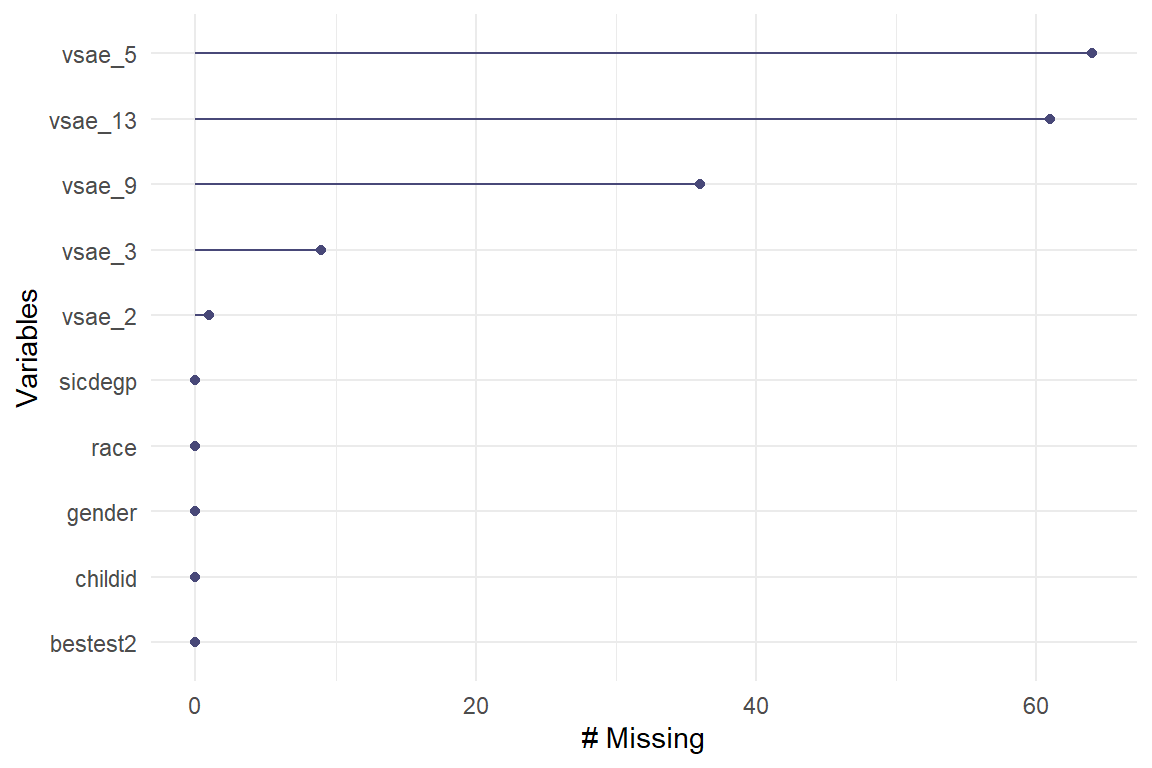Click the "Variables" y-axis title
This screenshot has width=1152, height=768.
coord(29,347)
